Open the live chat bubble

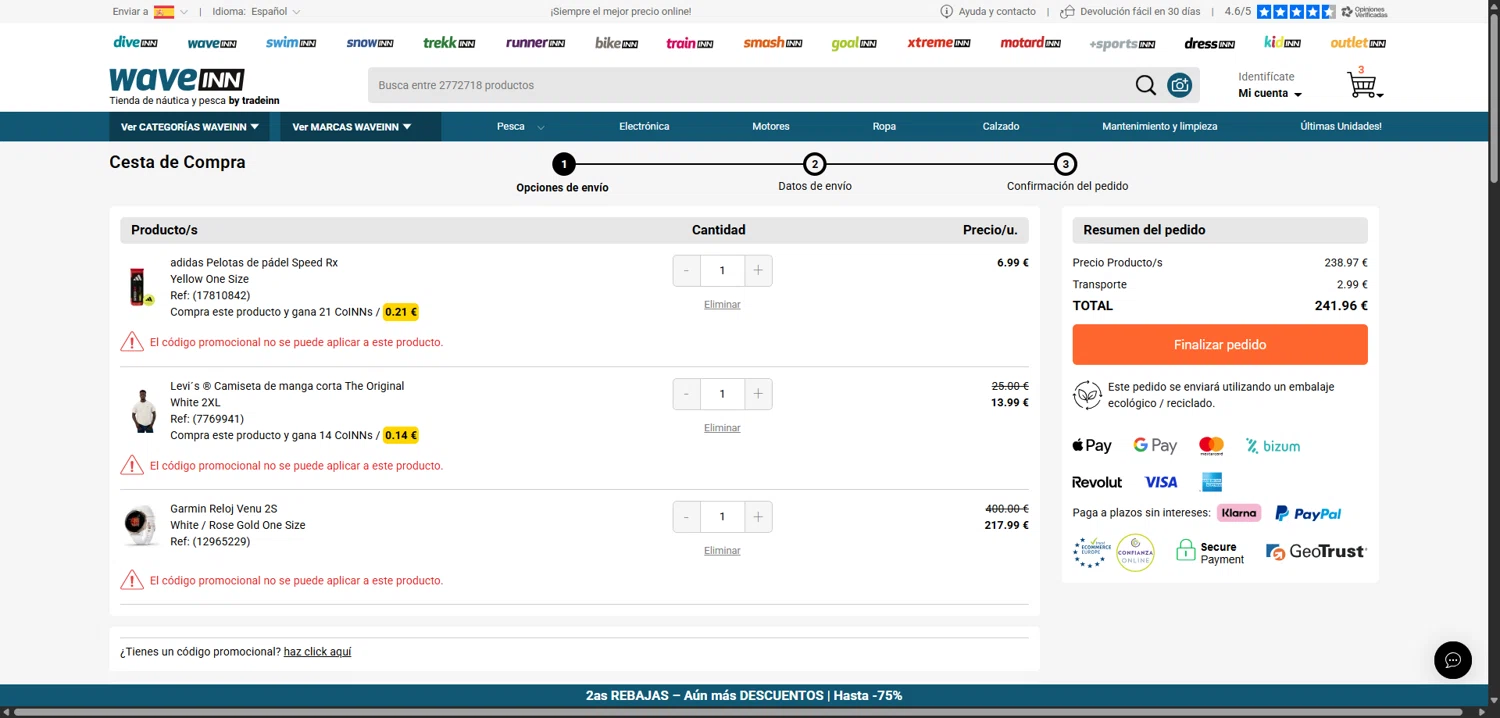click(x=1453, y=660)
